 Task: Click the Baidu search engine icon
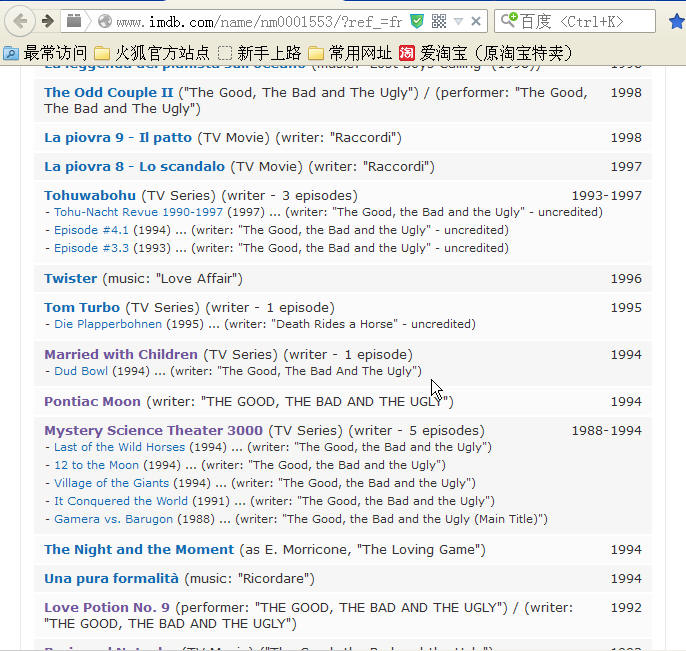[x=509, y=20]
